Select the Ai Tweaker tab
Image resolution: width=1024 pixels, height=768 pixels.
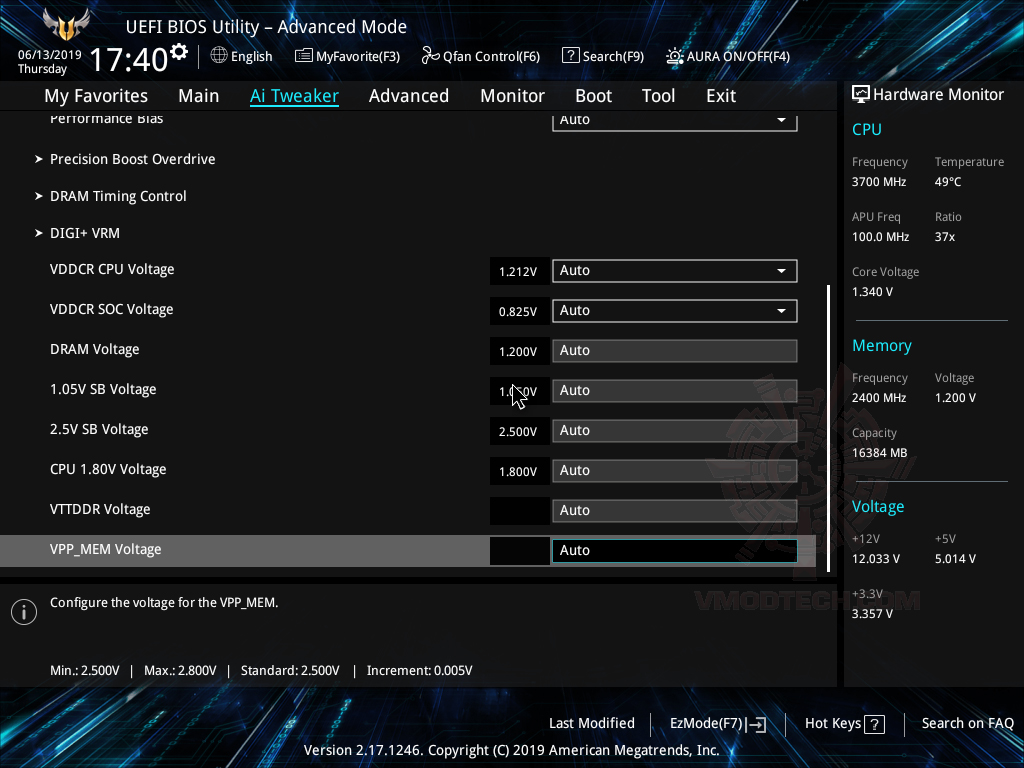pyautogui.click(x=295, y=96)
